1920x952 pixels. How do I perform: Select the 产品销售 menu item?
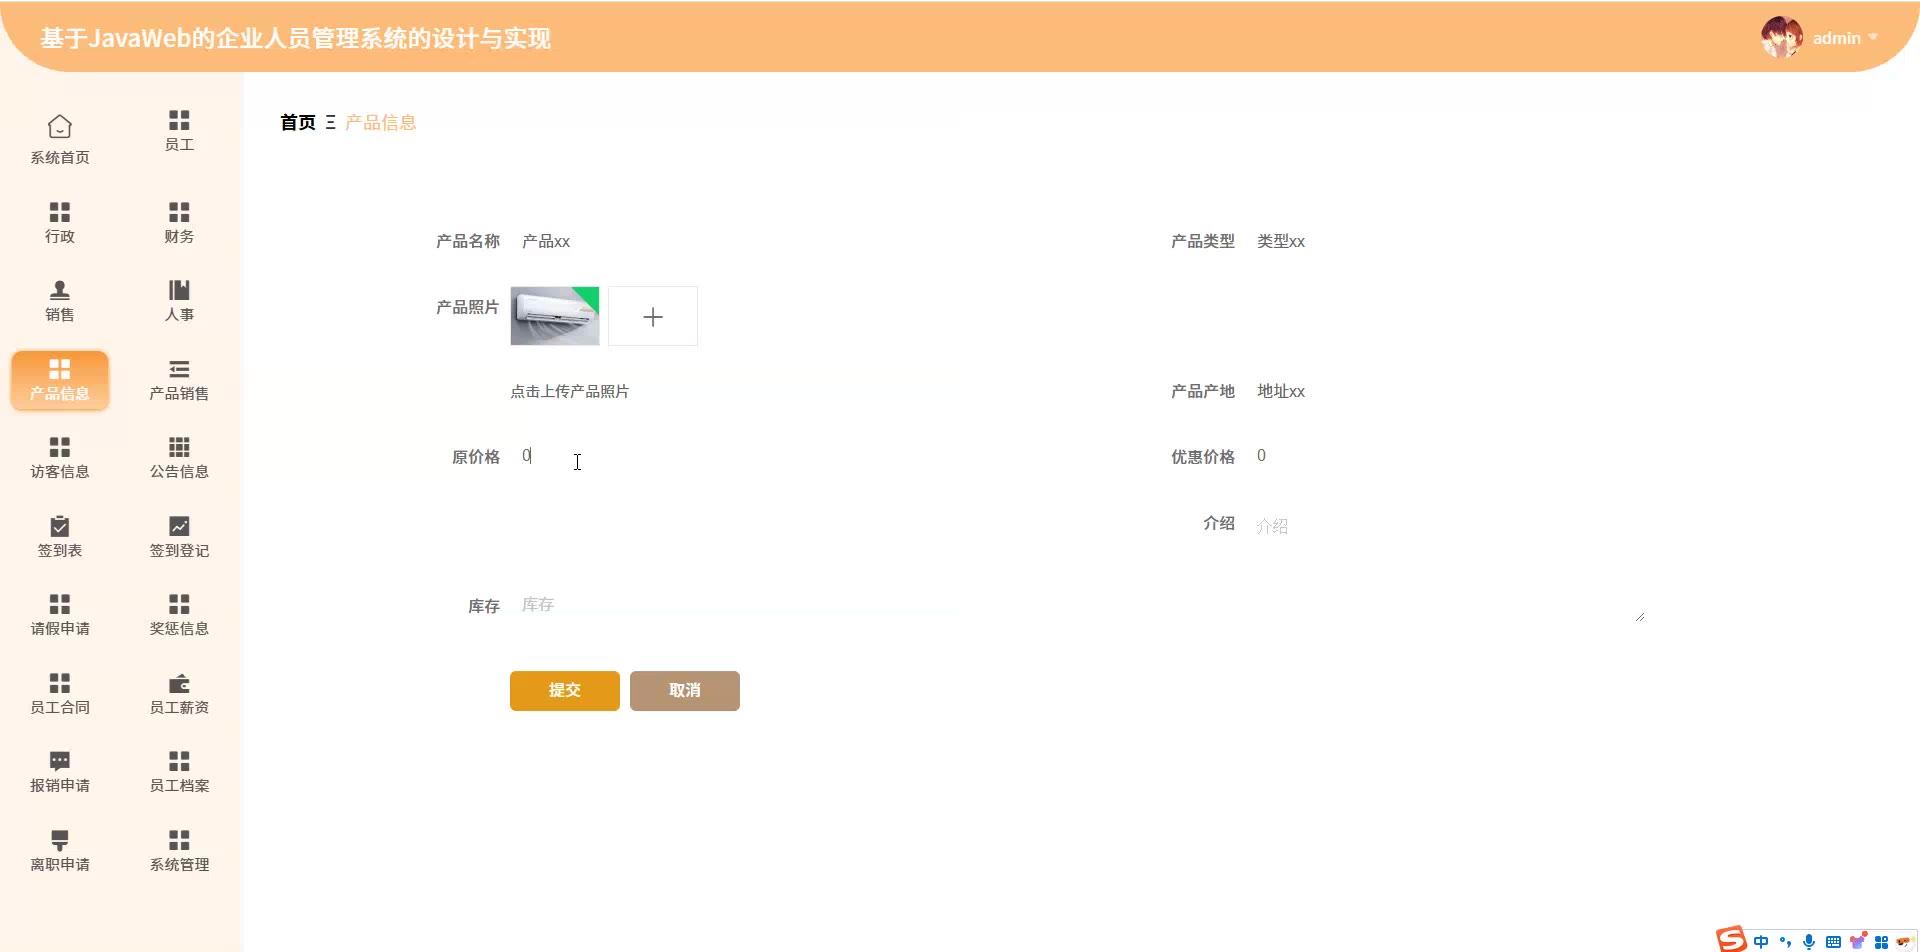[x=179, y=380]
